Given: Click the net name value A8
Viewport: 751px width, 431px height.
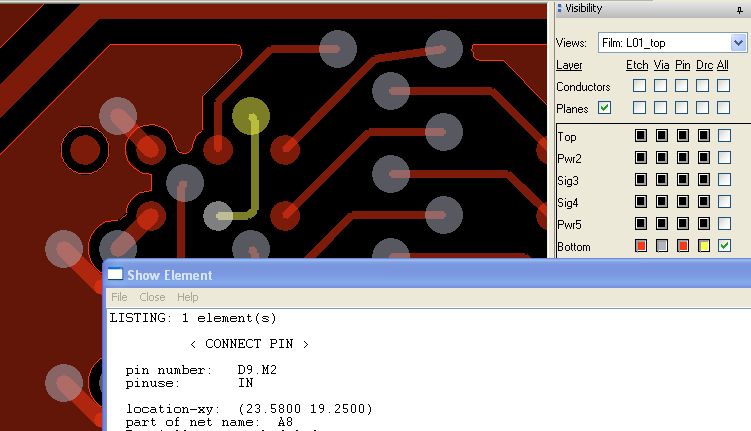Looking at the screenshot, I should click(x=285, y=422).
